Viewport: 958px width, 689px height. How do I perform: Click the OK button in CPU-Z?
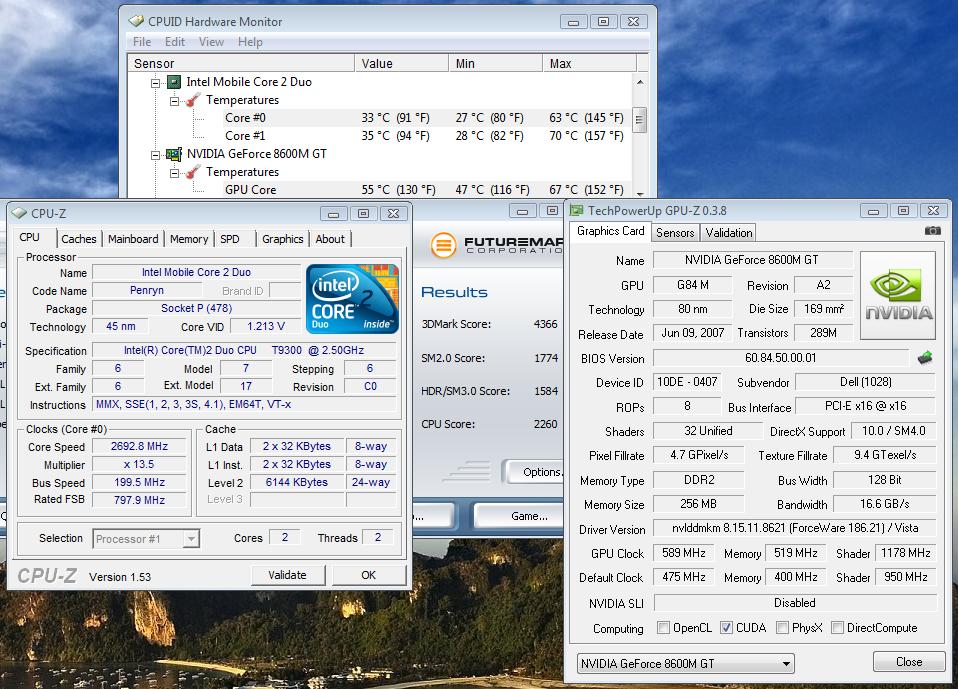click(368, 575)
